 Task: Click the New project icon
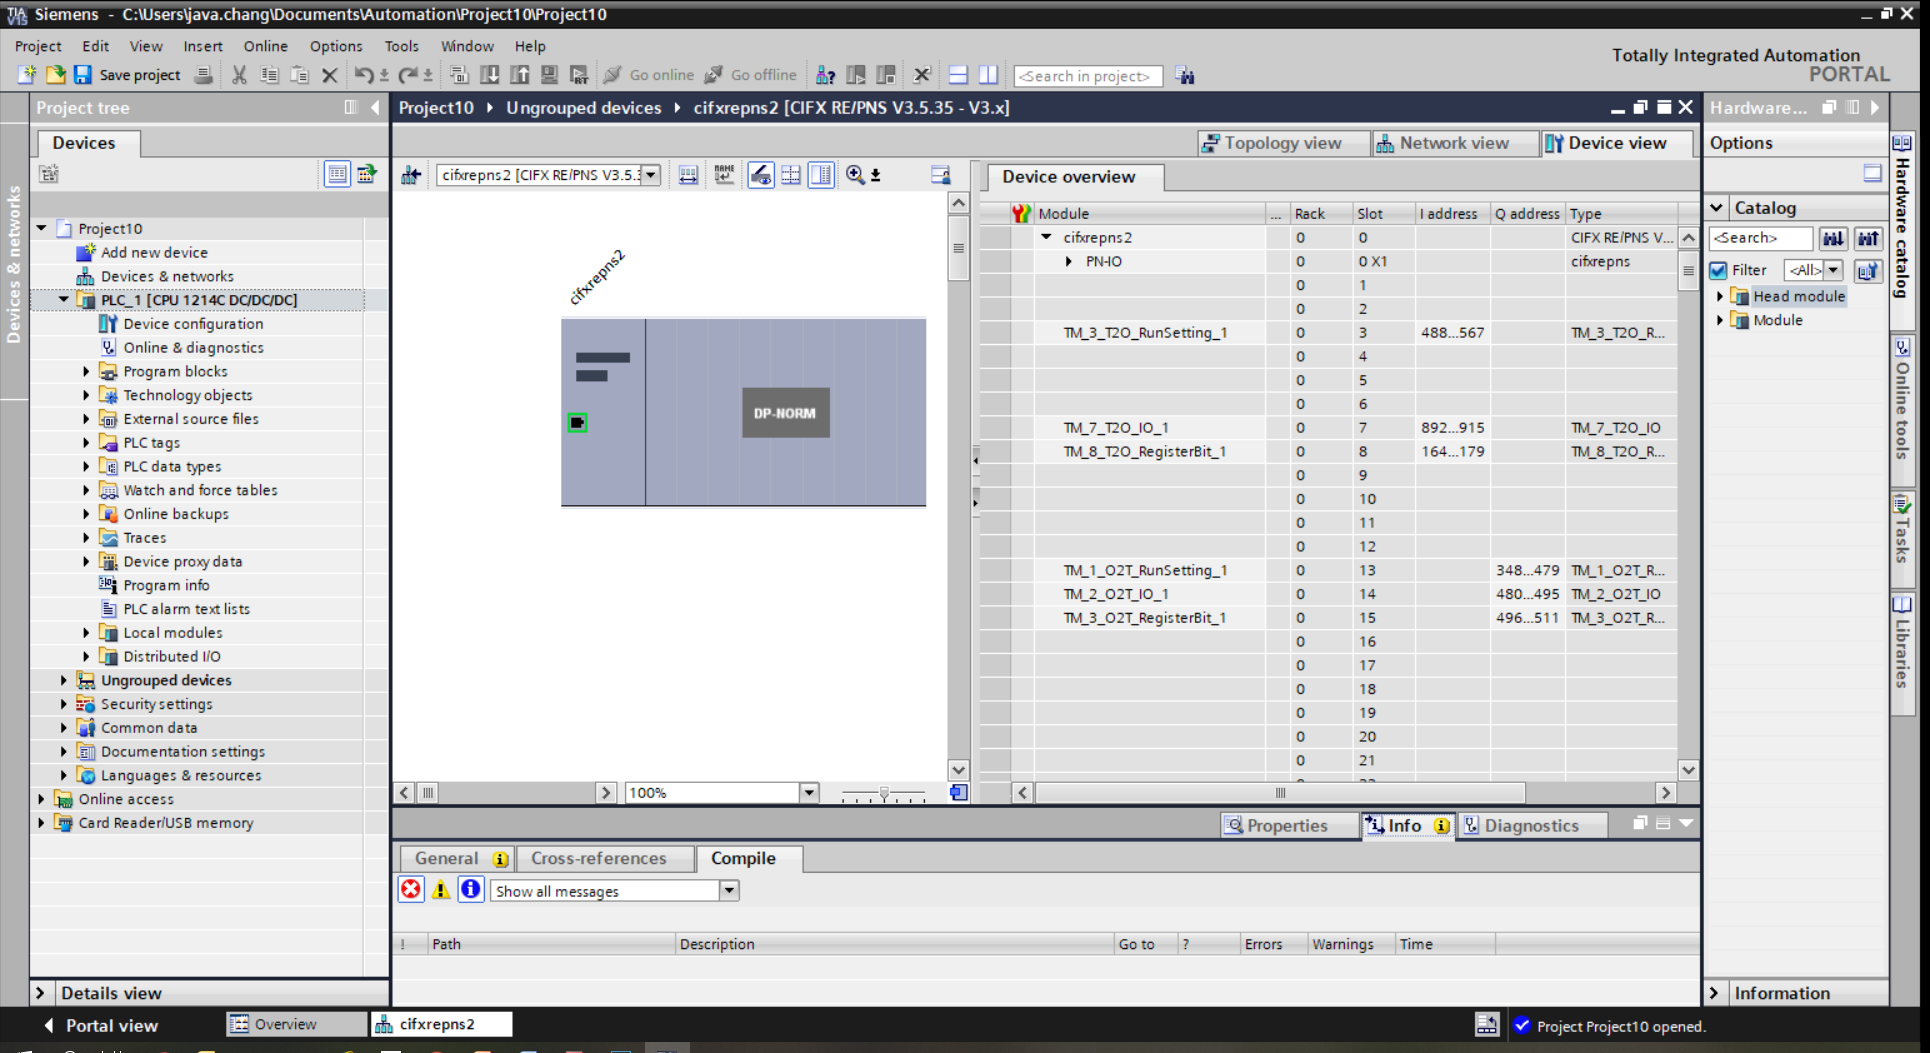pos(27,75)
